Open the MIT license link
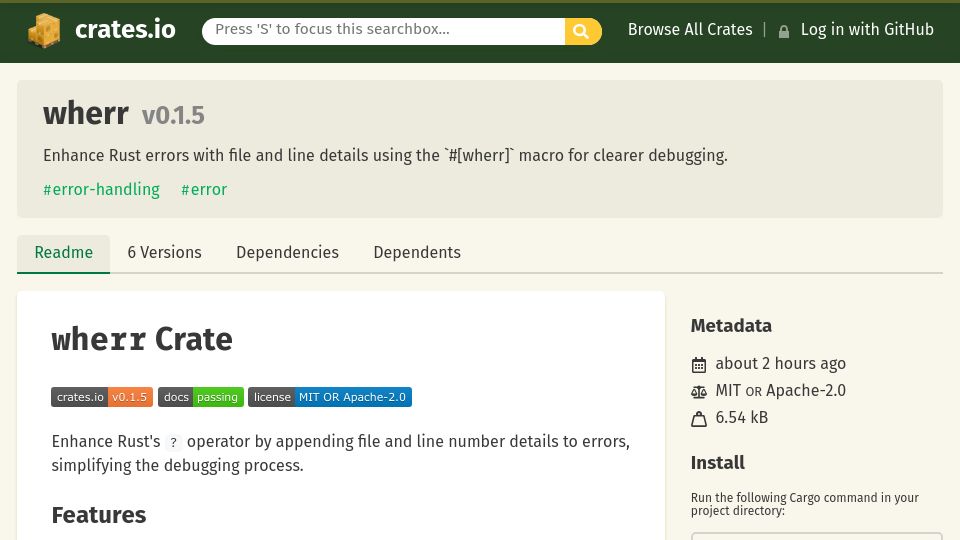Screen dimensions: 960x540 pos(728,391)
